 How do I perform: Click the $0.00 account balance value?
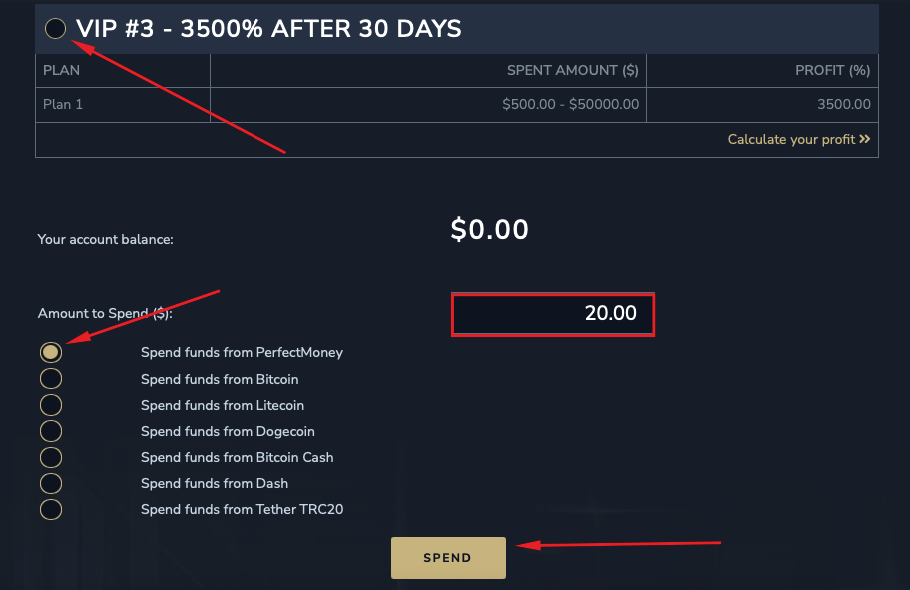point(489,230)
